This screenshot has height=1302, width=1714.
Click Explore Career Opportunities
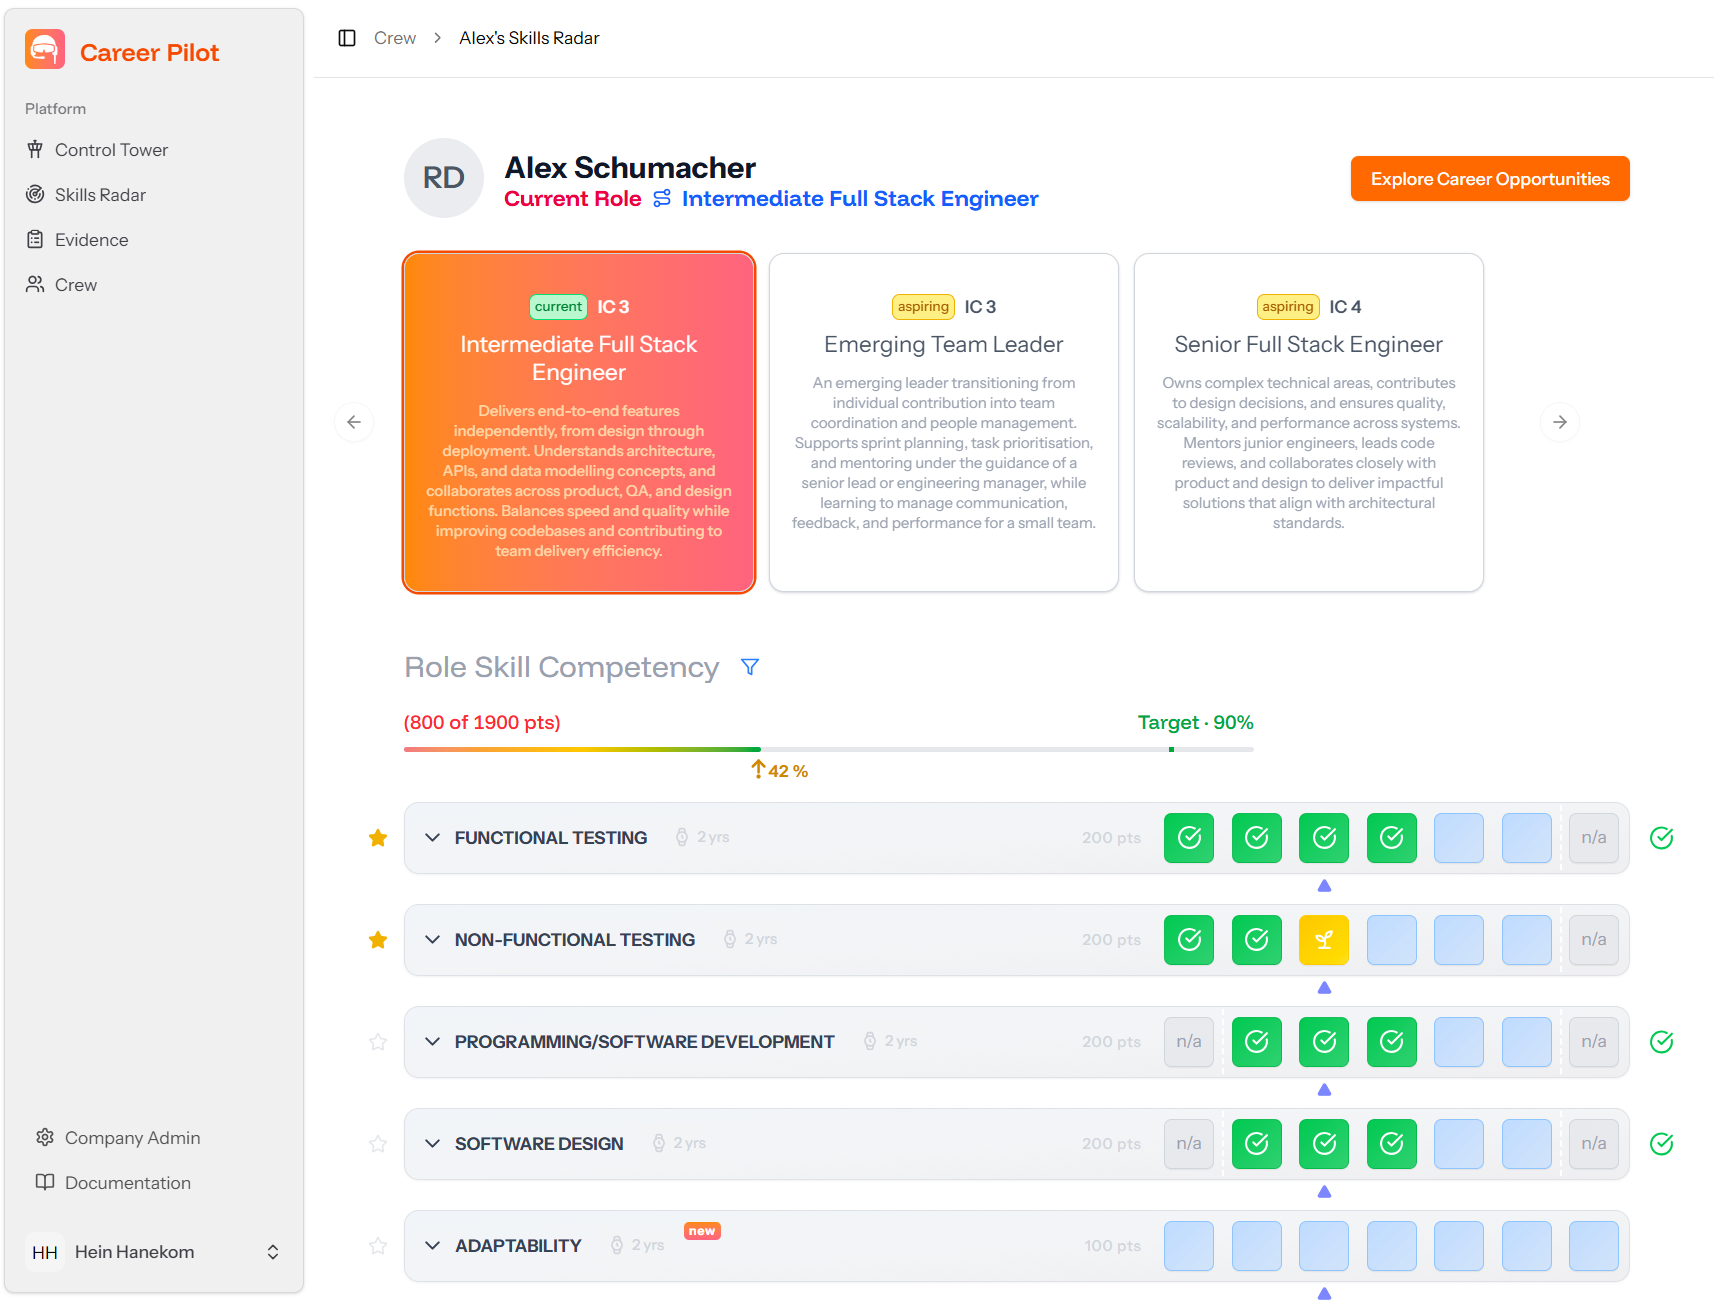pos(1489,178)
